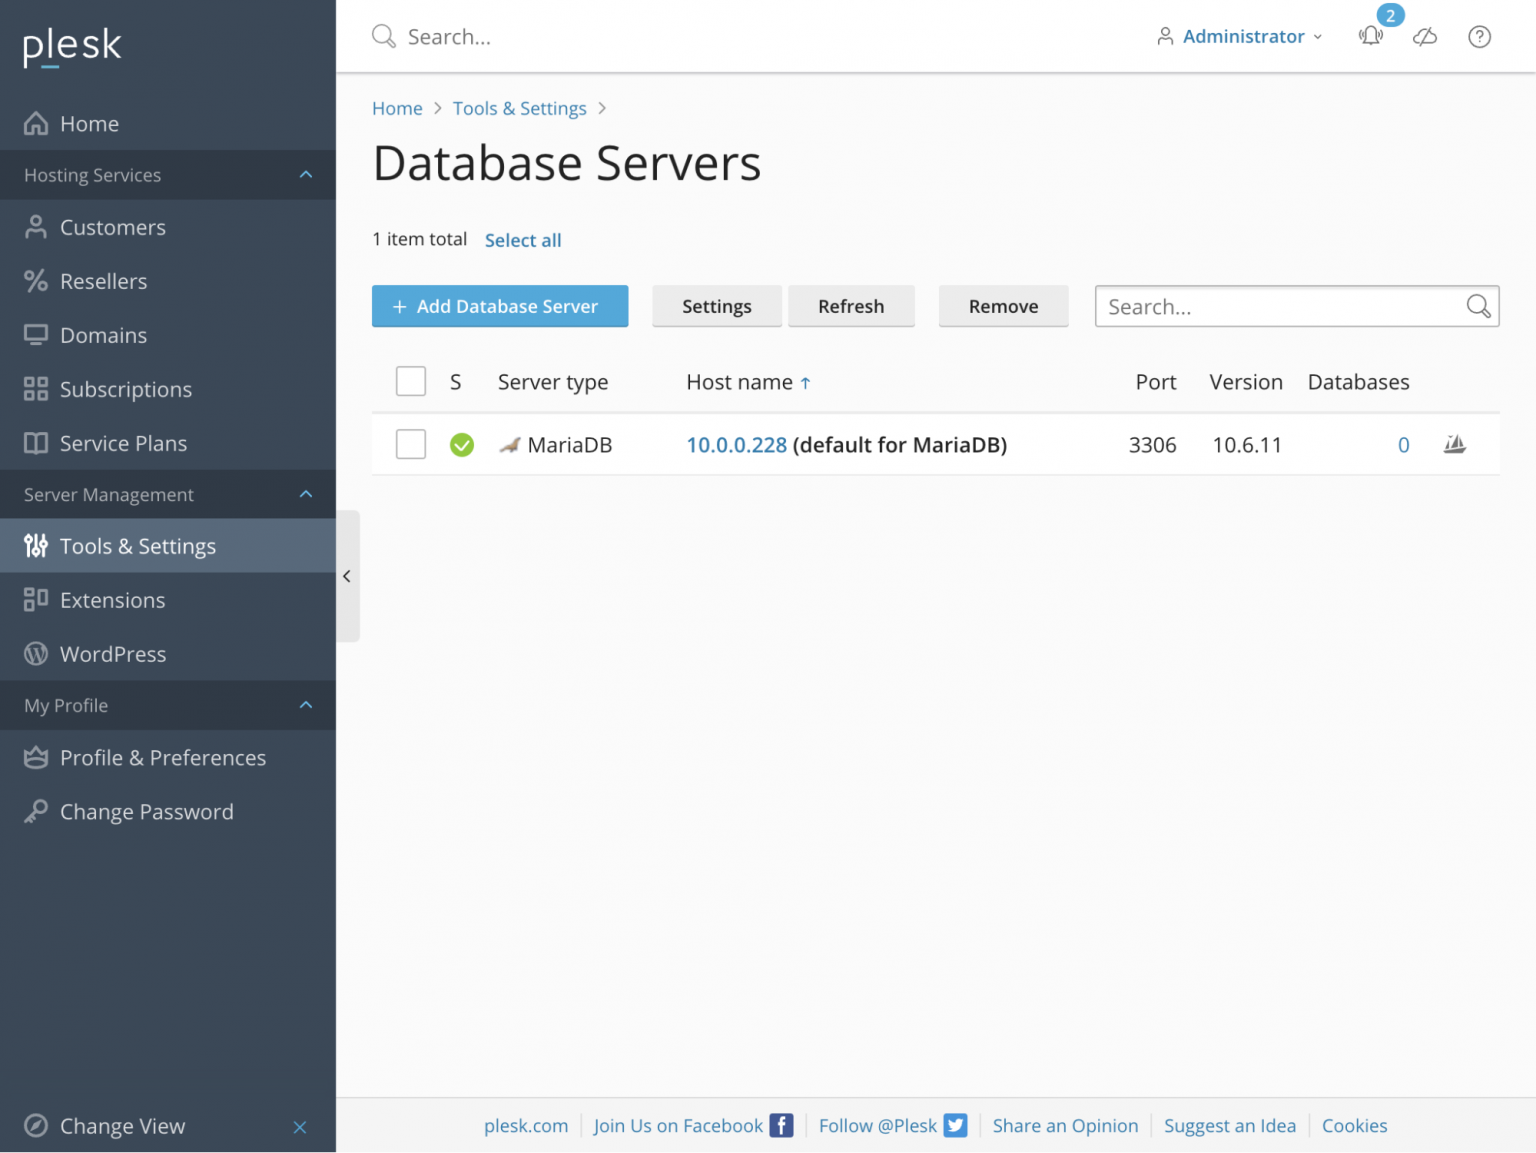Collapse the Server Management section
This screenshot has width=1536, height=1153.
coord(306,494)
